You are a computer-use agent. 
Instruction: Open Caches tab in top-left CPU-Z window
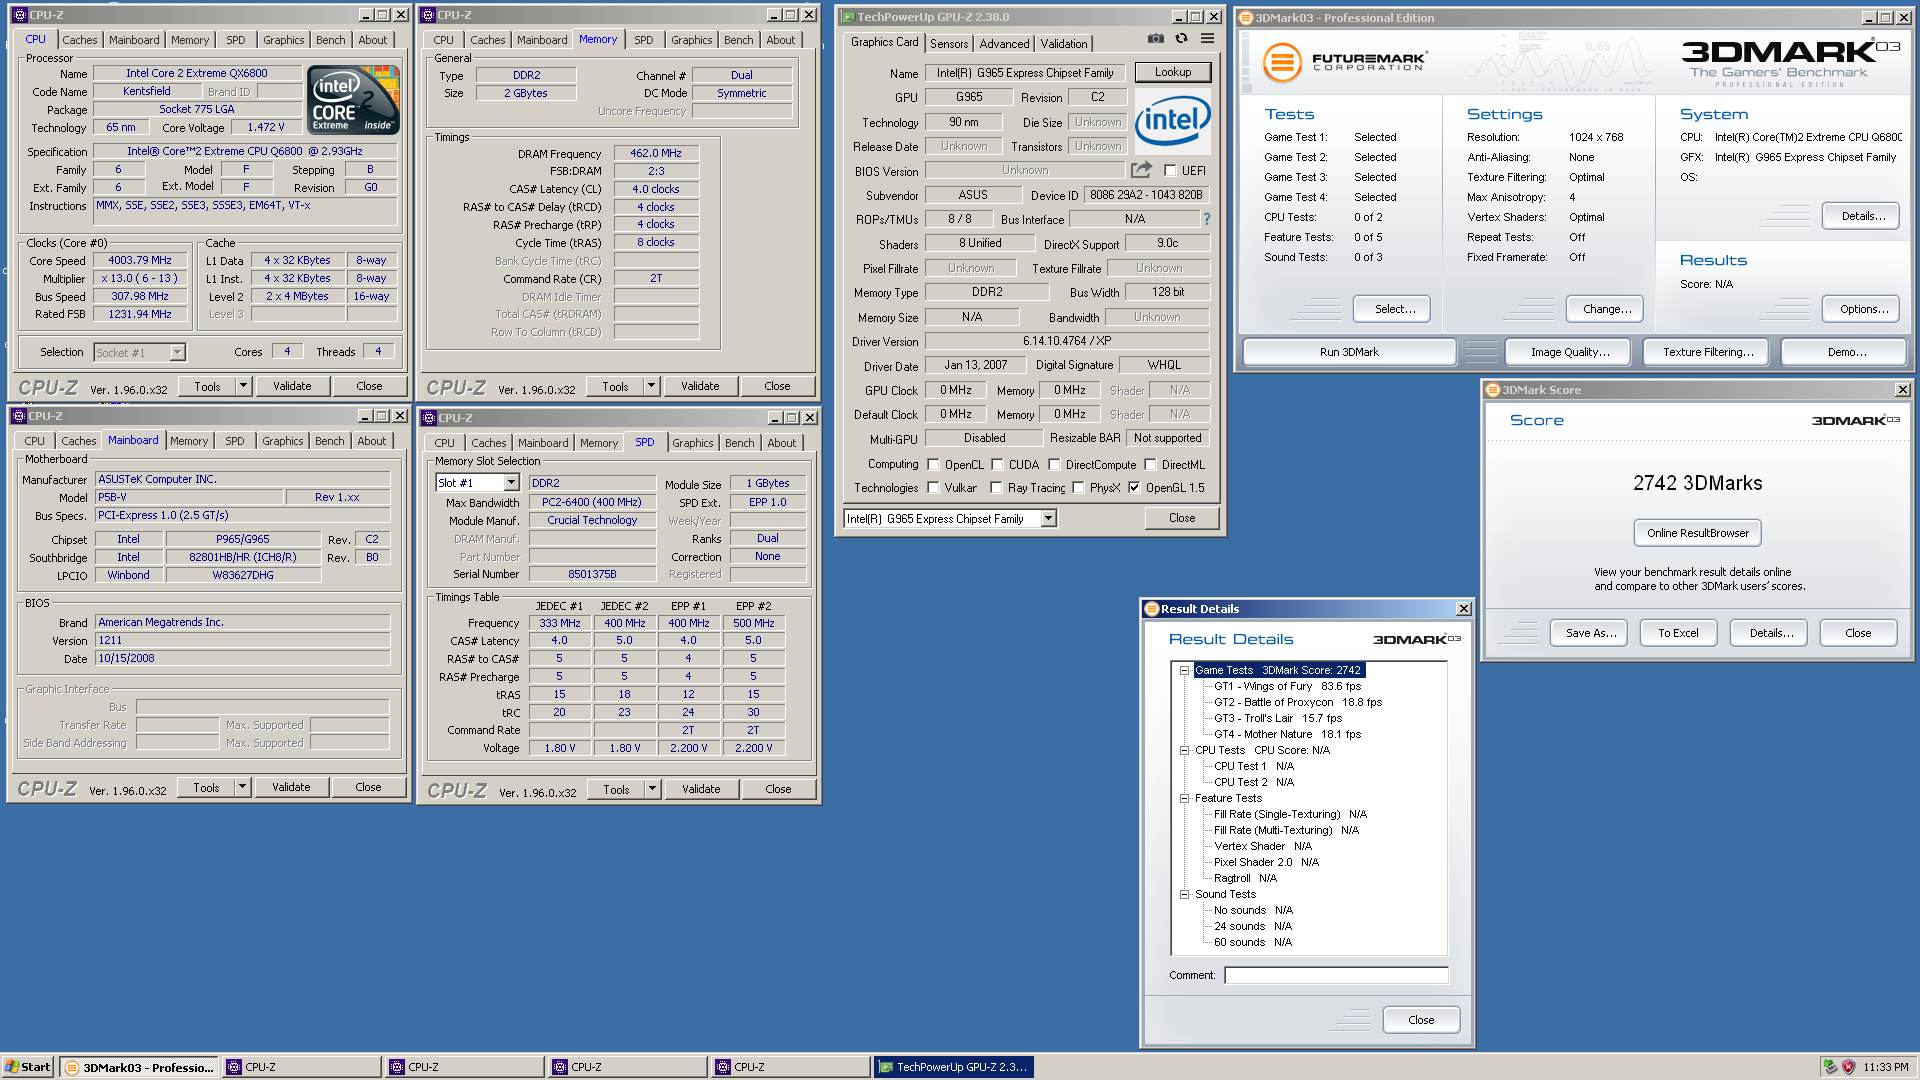coord(80,40)
